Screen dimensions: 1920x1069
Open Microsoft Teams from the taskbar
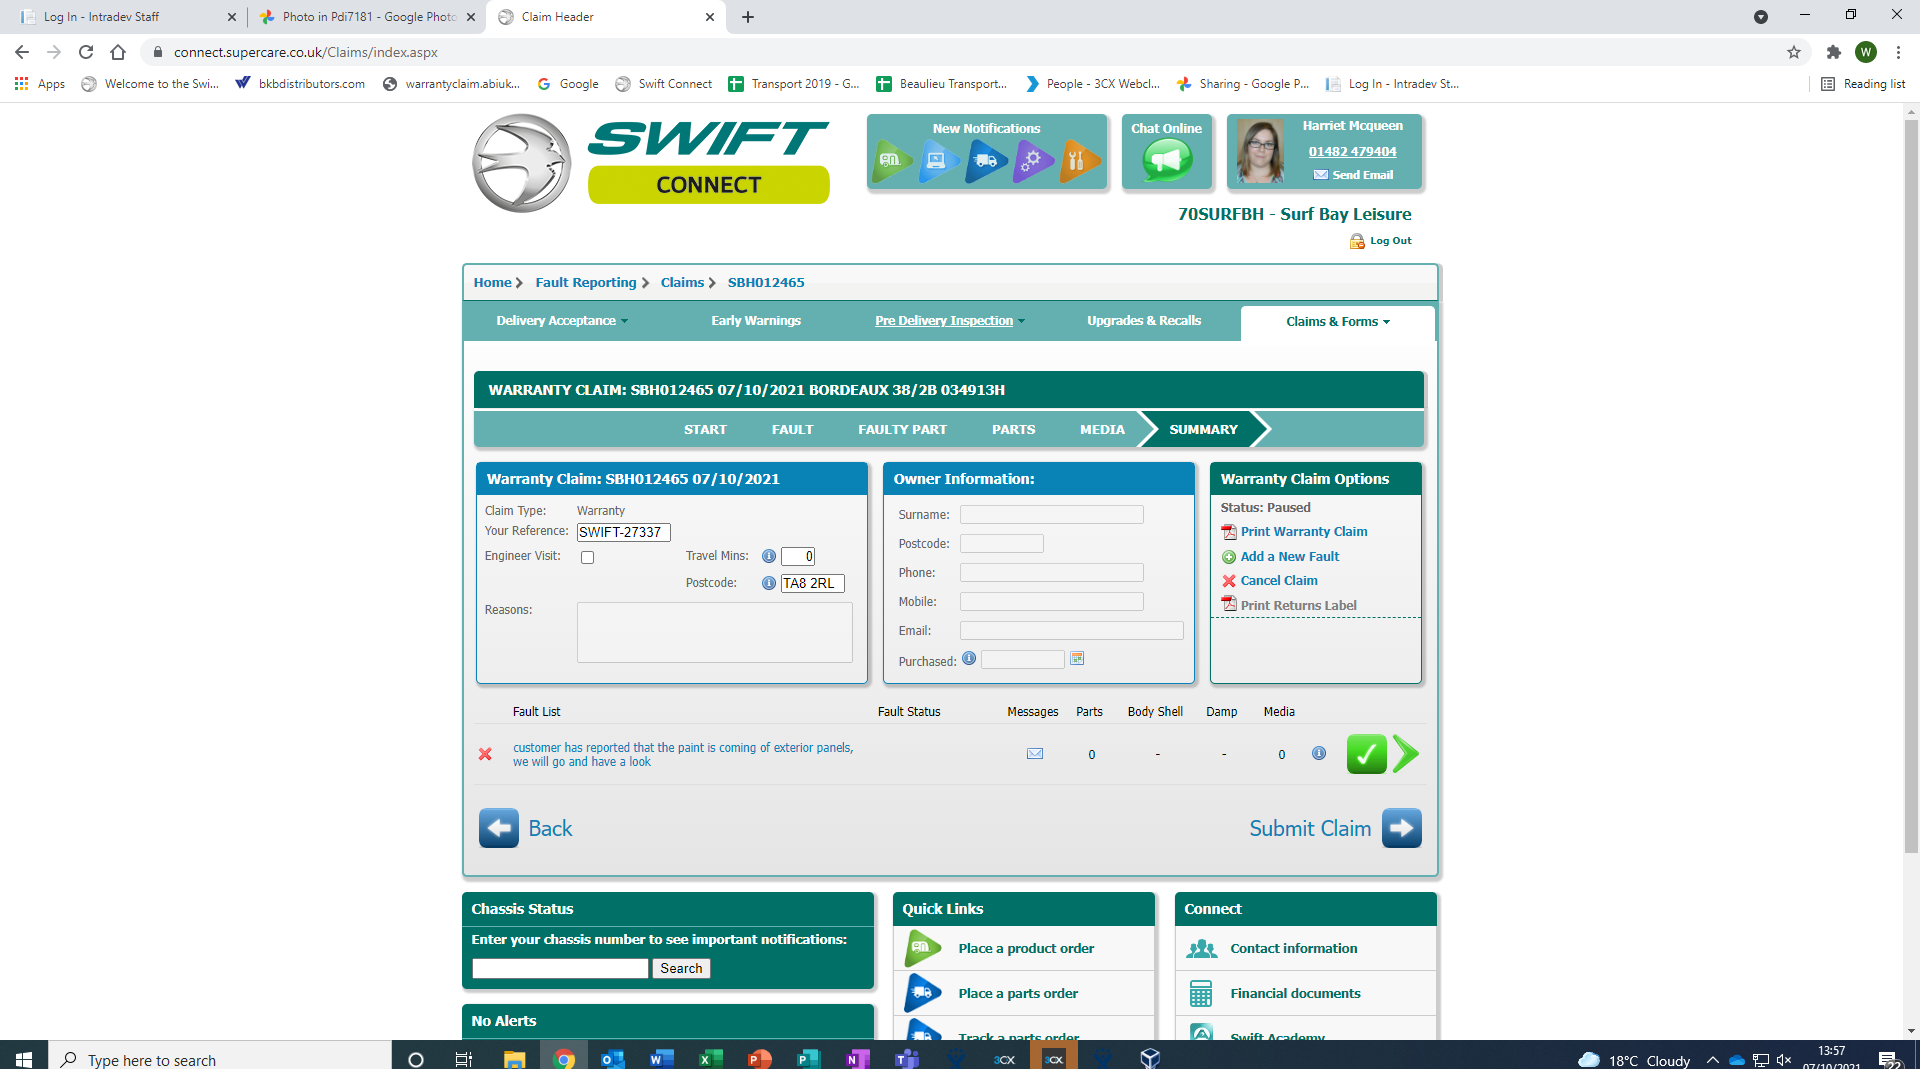point(907,1058)
